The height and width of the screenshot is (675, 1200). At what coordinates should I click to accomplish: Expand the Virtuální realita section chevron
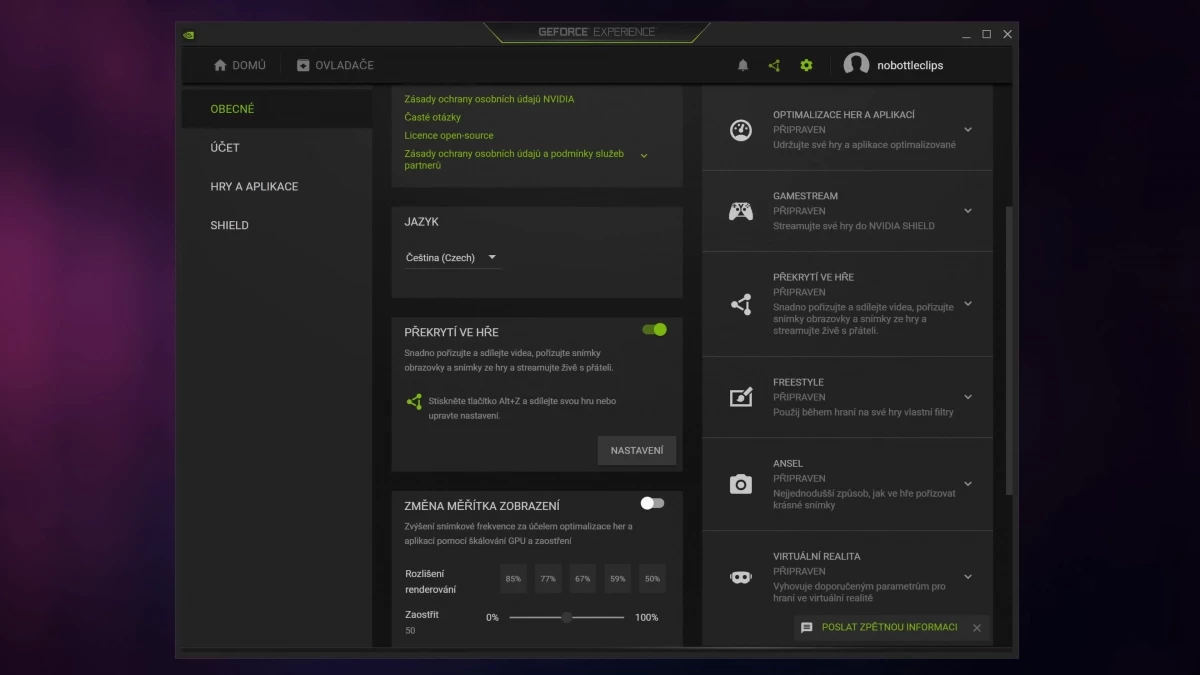coord(968,577)
